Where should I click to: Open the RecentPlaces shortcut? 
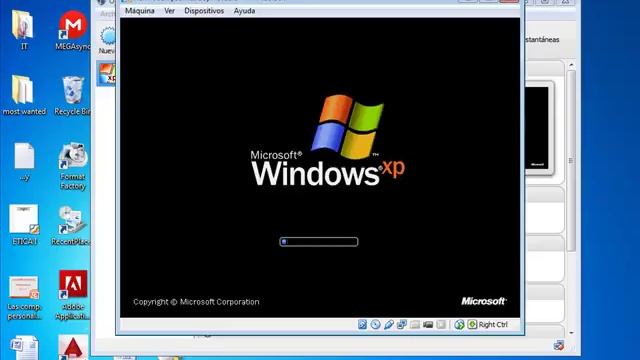71,226
